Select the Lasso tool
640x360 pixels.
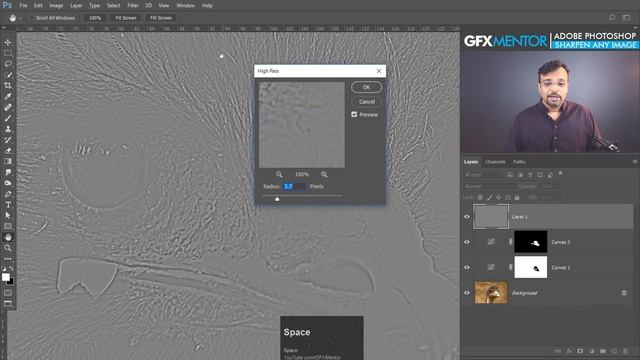[x=8, y=64]
